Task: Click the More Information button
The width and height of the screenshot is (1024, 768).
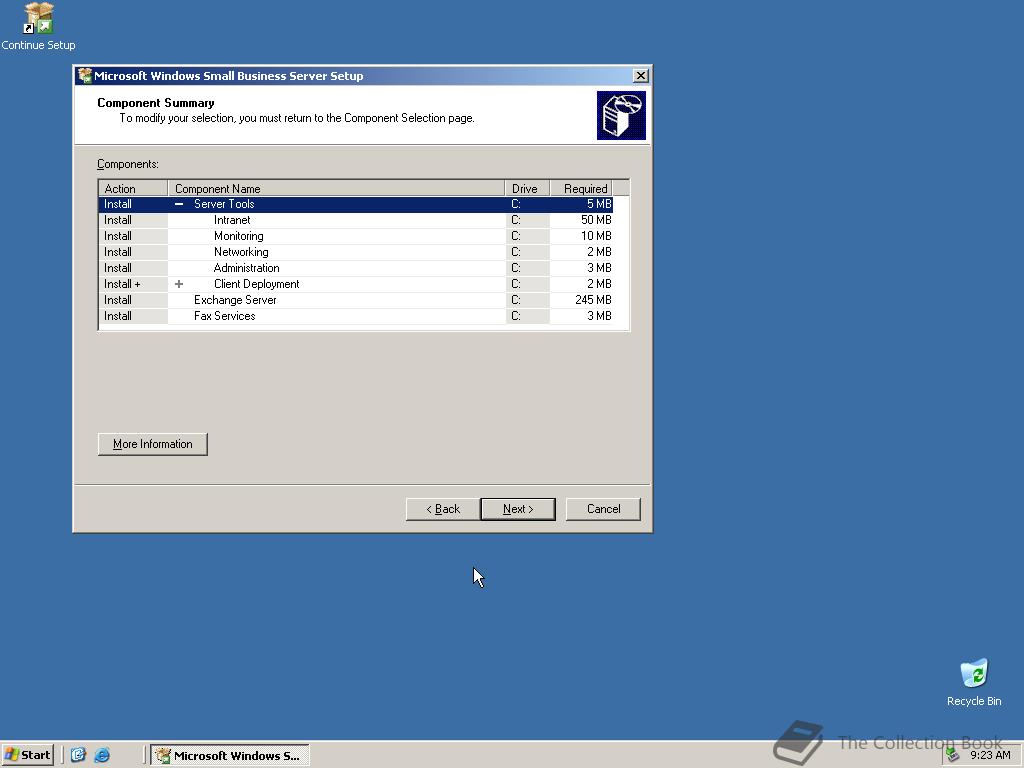Action: point(153,444)
